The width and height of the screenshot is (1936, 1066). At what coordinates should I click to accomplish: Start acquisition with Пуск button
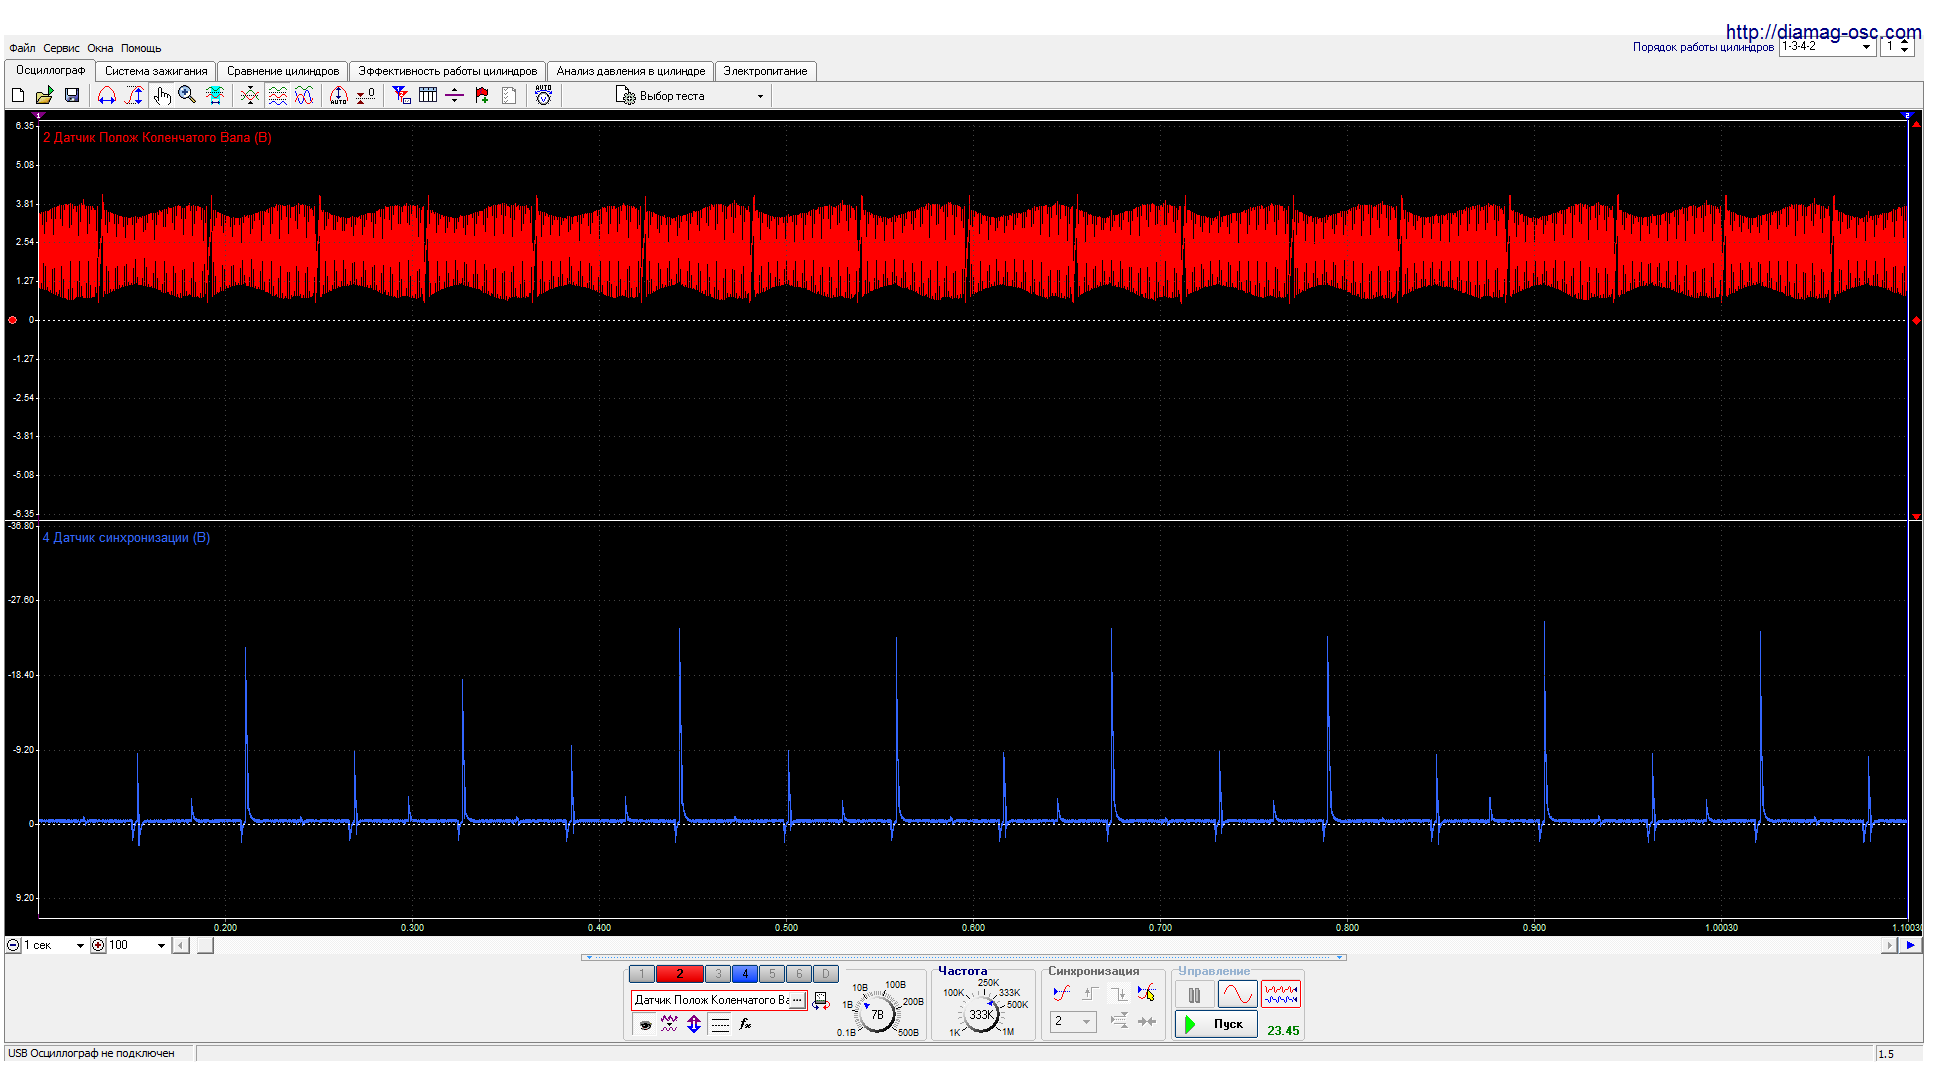[x=1216, y=1024]
